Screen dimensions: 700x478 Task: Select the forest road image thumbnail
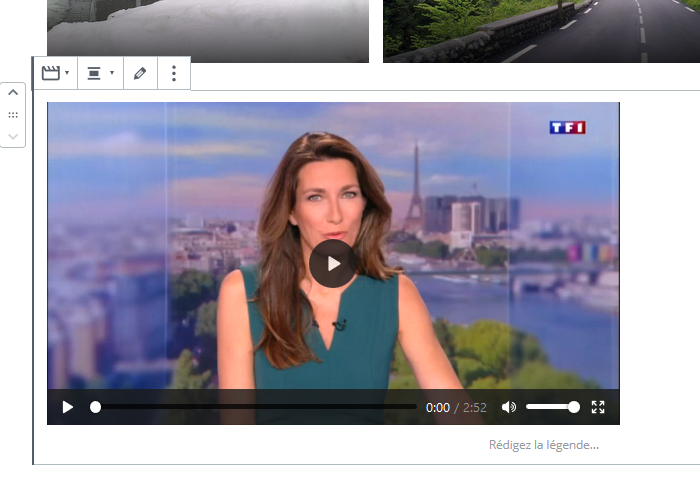[542, 31]
